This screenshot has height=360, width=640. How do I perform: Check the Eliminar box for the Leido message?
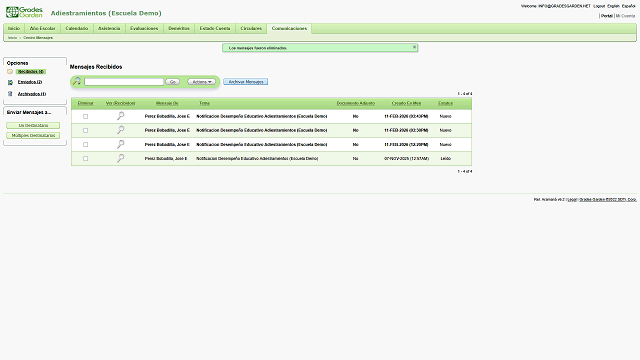click(x=85, y=158)
